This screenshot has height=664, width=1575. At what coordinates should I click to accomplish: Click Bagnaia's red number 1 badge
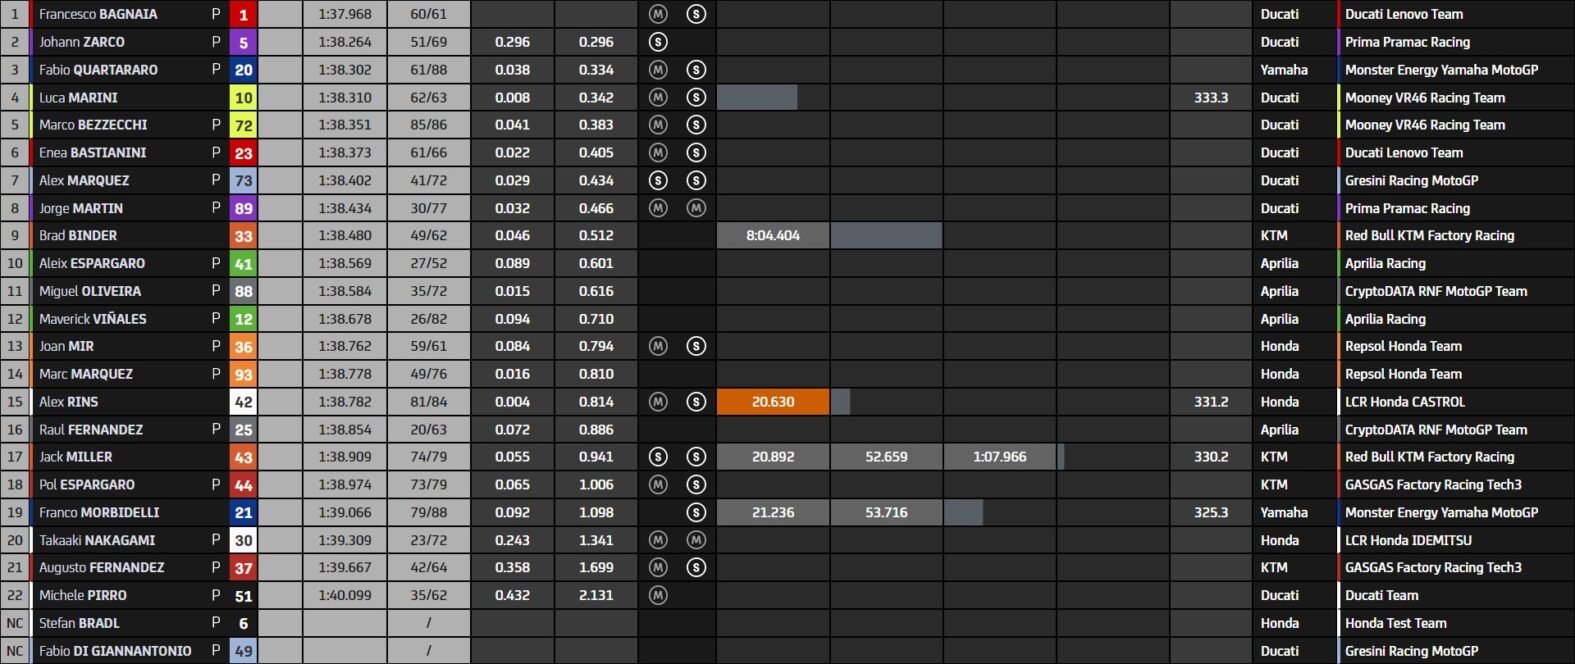(243, 14)
